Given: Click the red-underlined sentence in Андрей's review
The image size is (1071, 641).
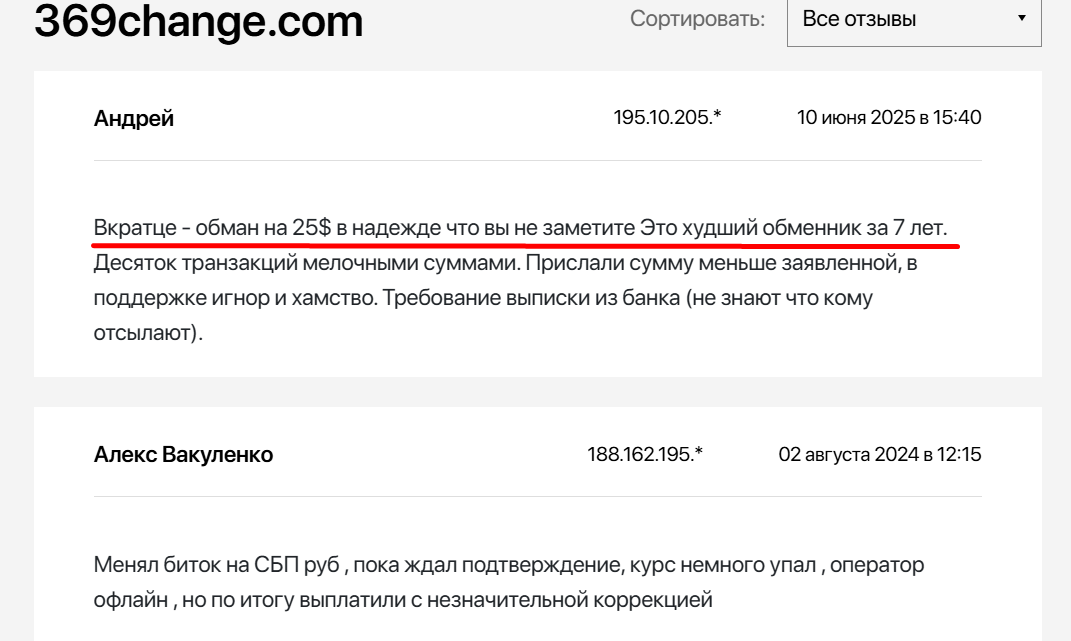Looking at the screenshot, I should 520,228.
